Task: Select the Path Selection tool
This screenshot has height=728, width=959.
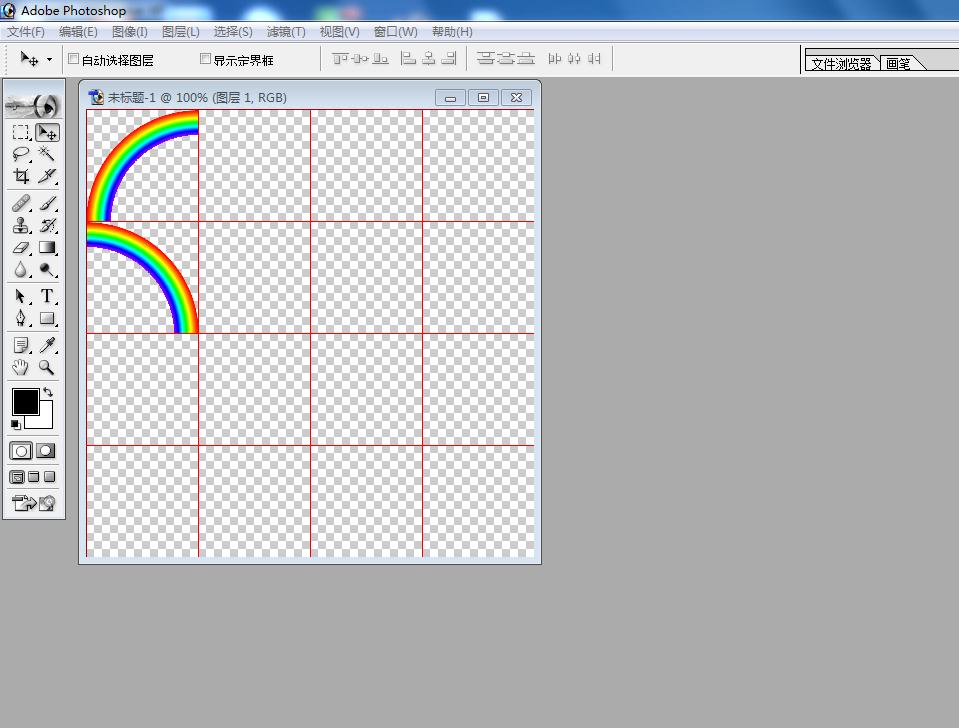Action: point(21,297)
